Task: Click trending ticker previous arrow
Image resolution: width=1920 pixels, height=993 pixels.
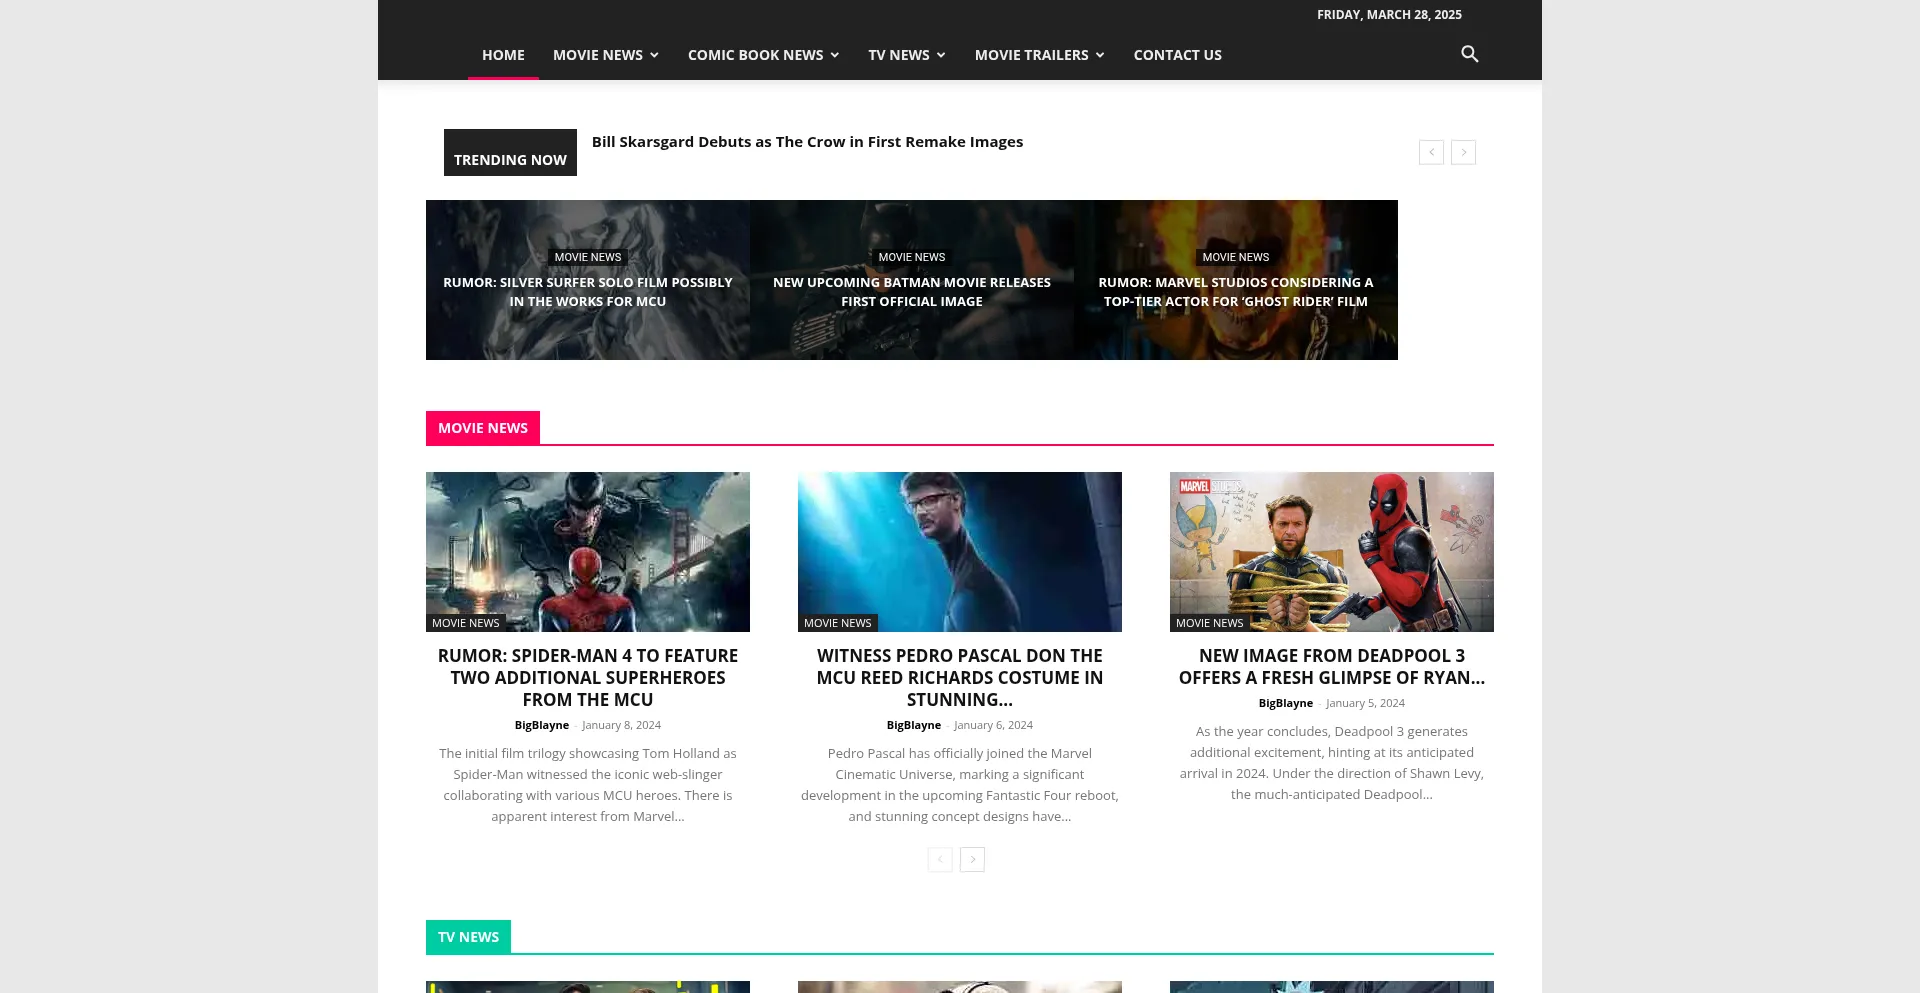Action: click(1431, 152)
